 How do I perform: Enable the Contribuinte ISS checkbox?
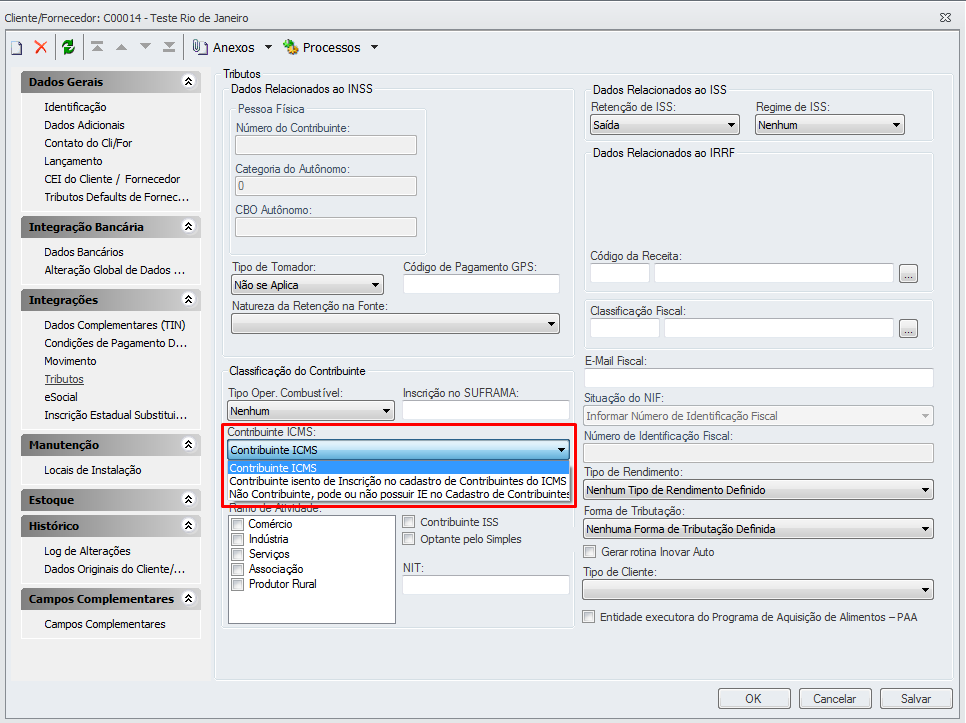(x=408, y=522)
